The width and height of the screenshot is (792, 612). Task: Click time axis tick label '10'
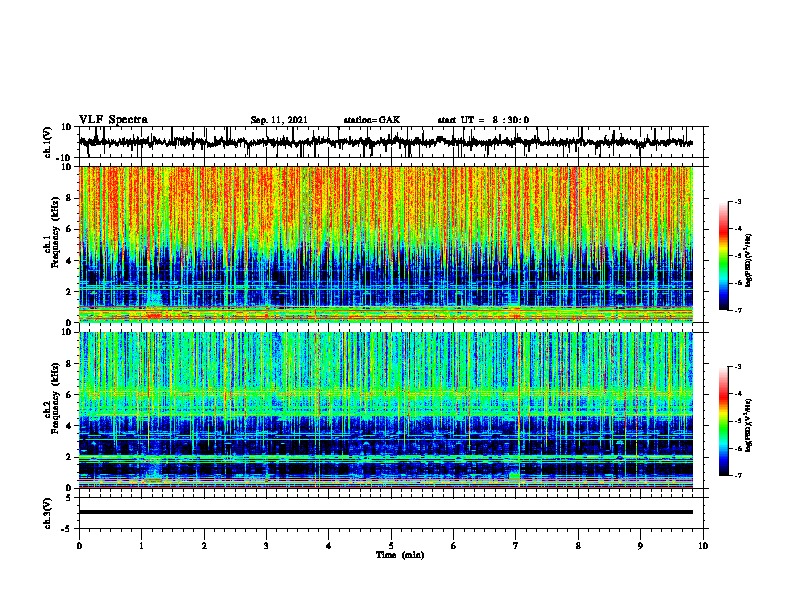click(703, 546)
